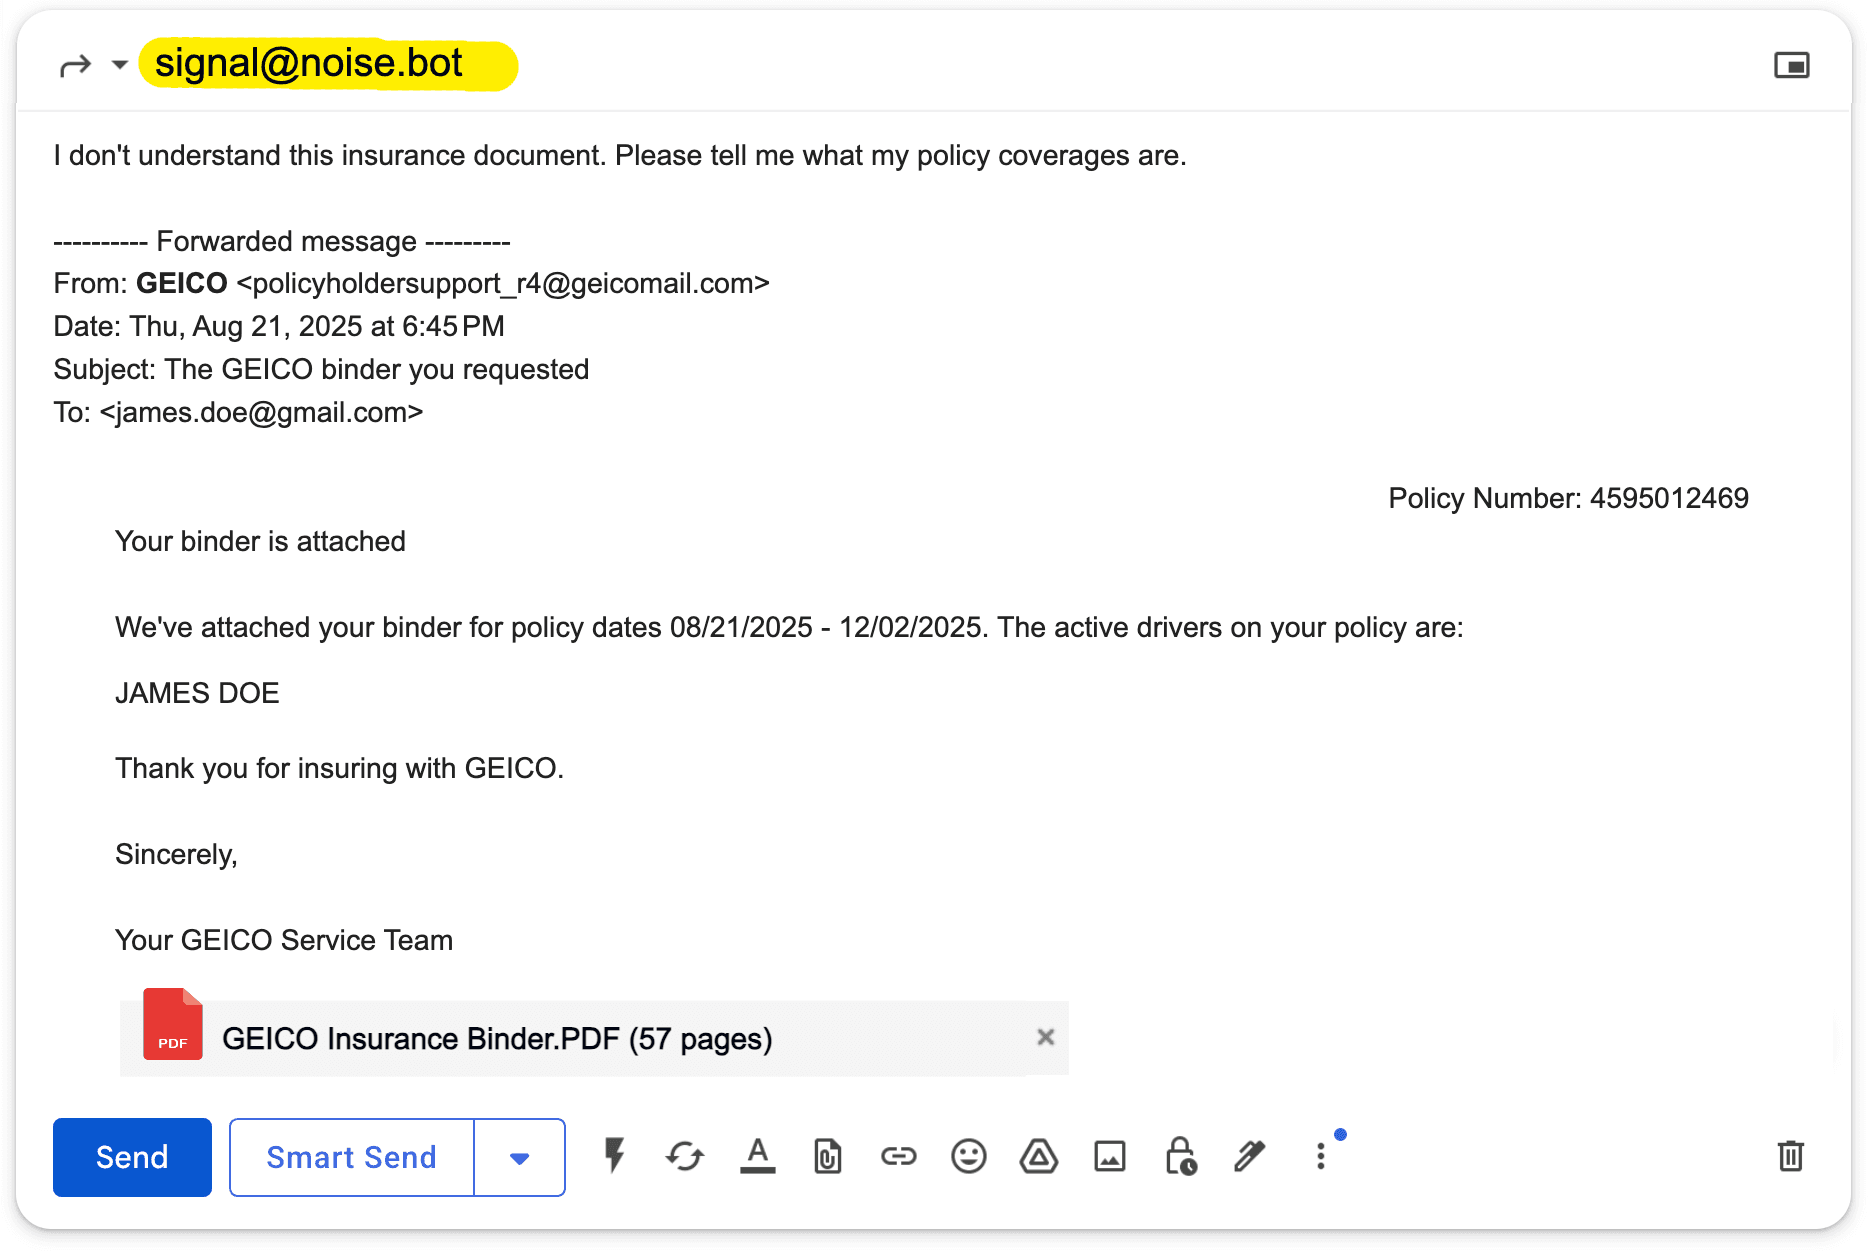Viewport: 1869px width, 1251px height.
Task: Click the forward arrow icon
Action: click(75, 63)
